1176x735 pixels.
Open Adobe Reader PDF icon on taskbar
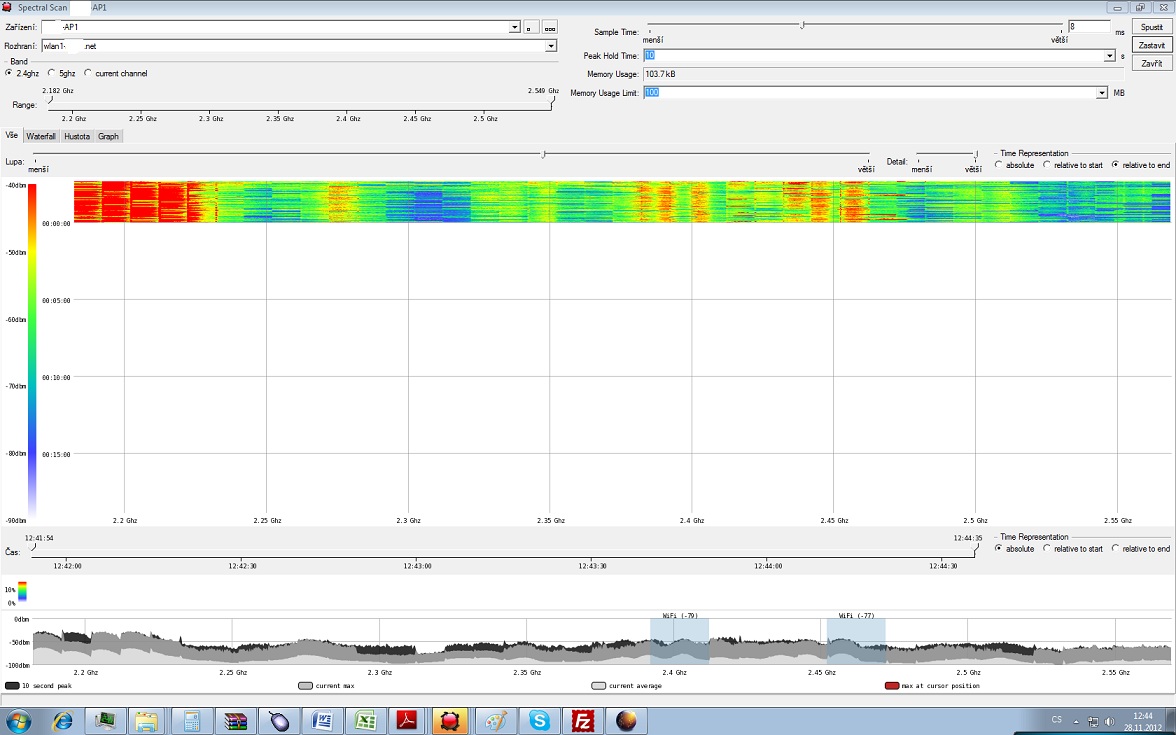408,722
